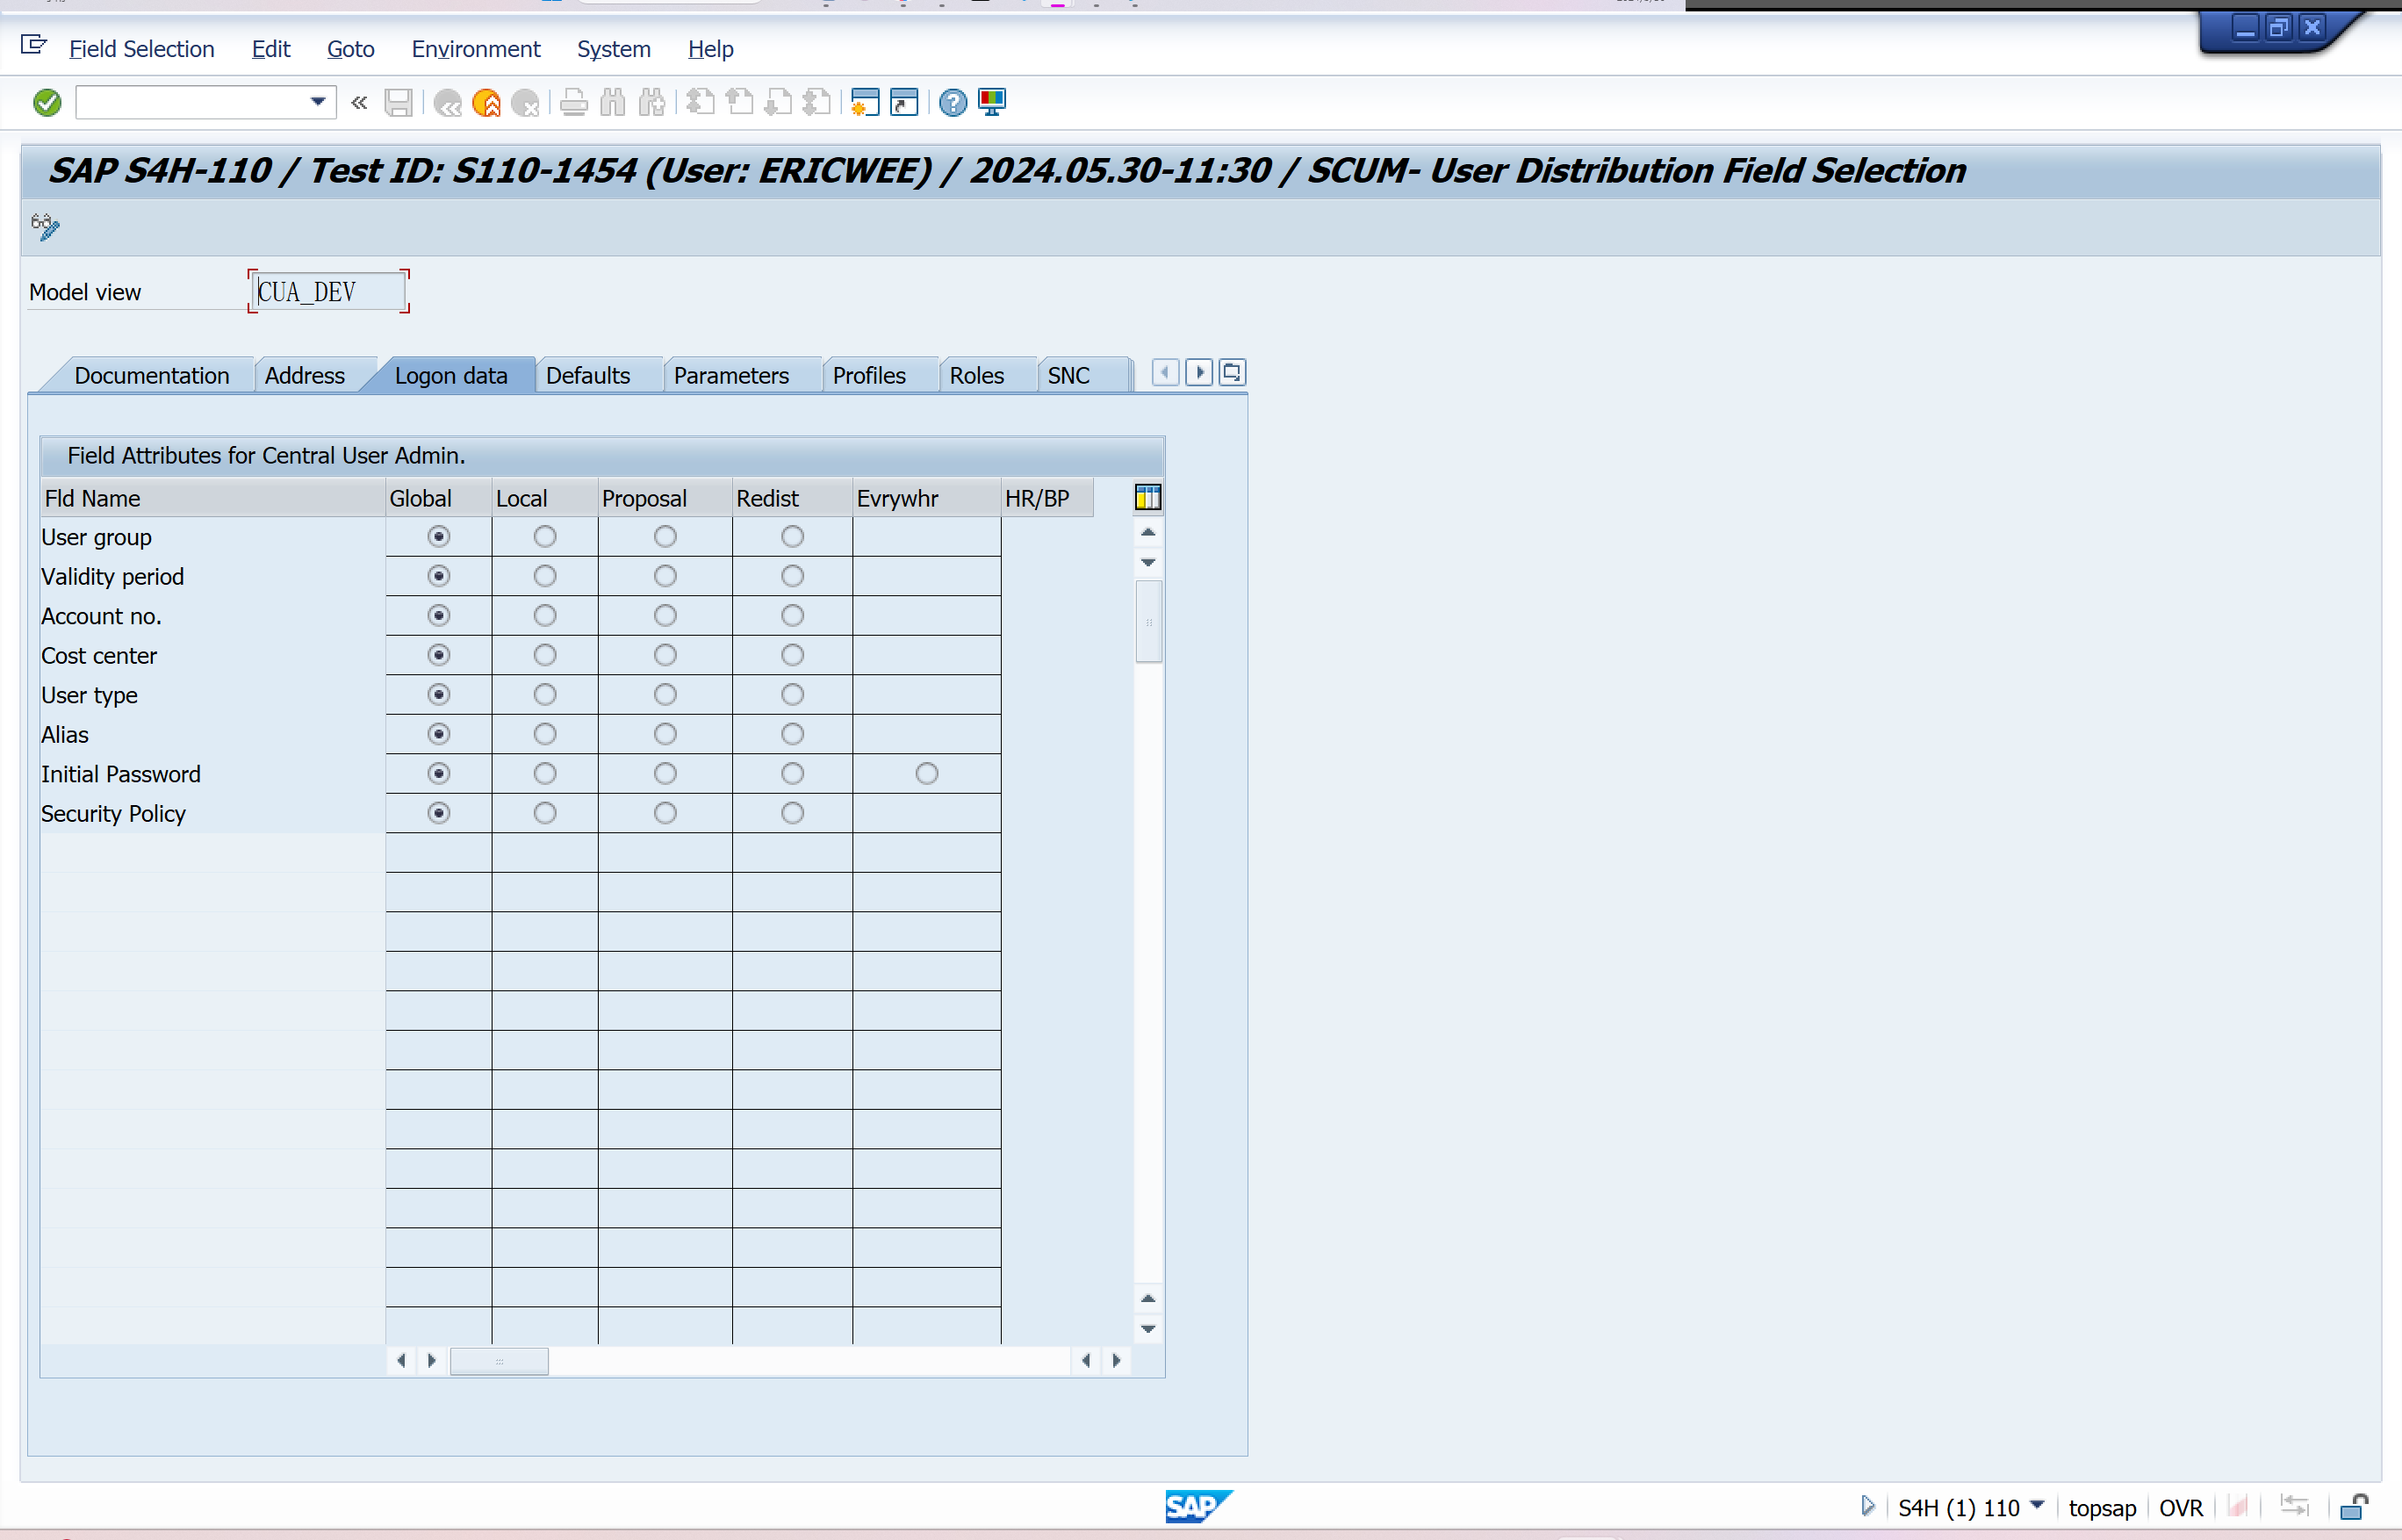2402x1540 pixels.
Task: Expand the S4H (1) 110 system dropdown
Action: pyautogui.click(x=2037, y=1505)
